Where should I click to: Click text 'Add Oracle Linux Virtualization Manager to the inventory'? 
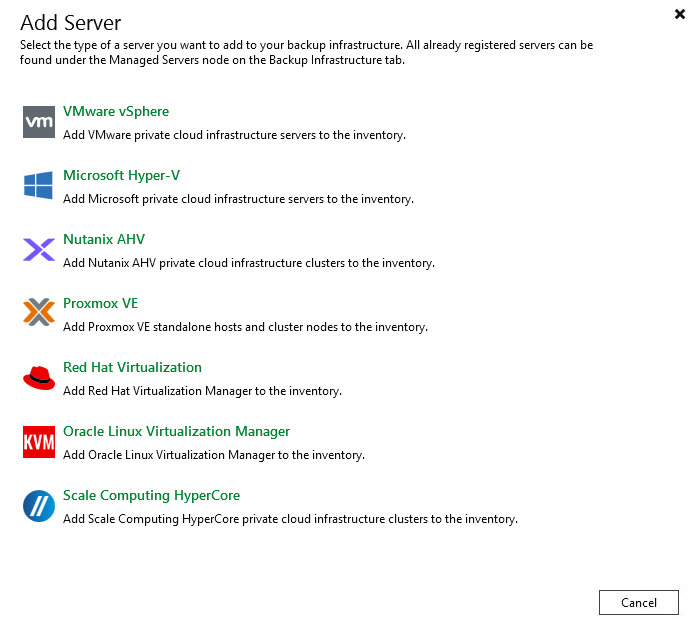click(x=214, y=454)
